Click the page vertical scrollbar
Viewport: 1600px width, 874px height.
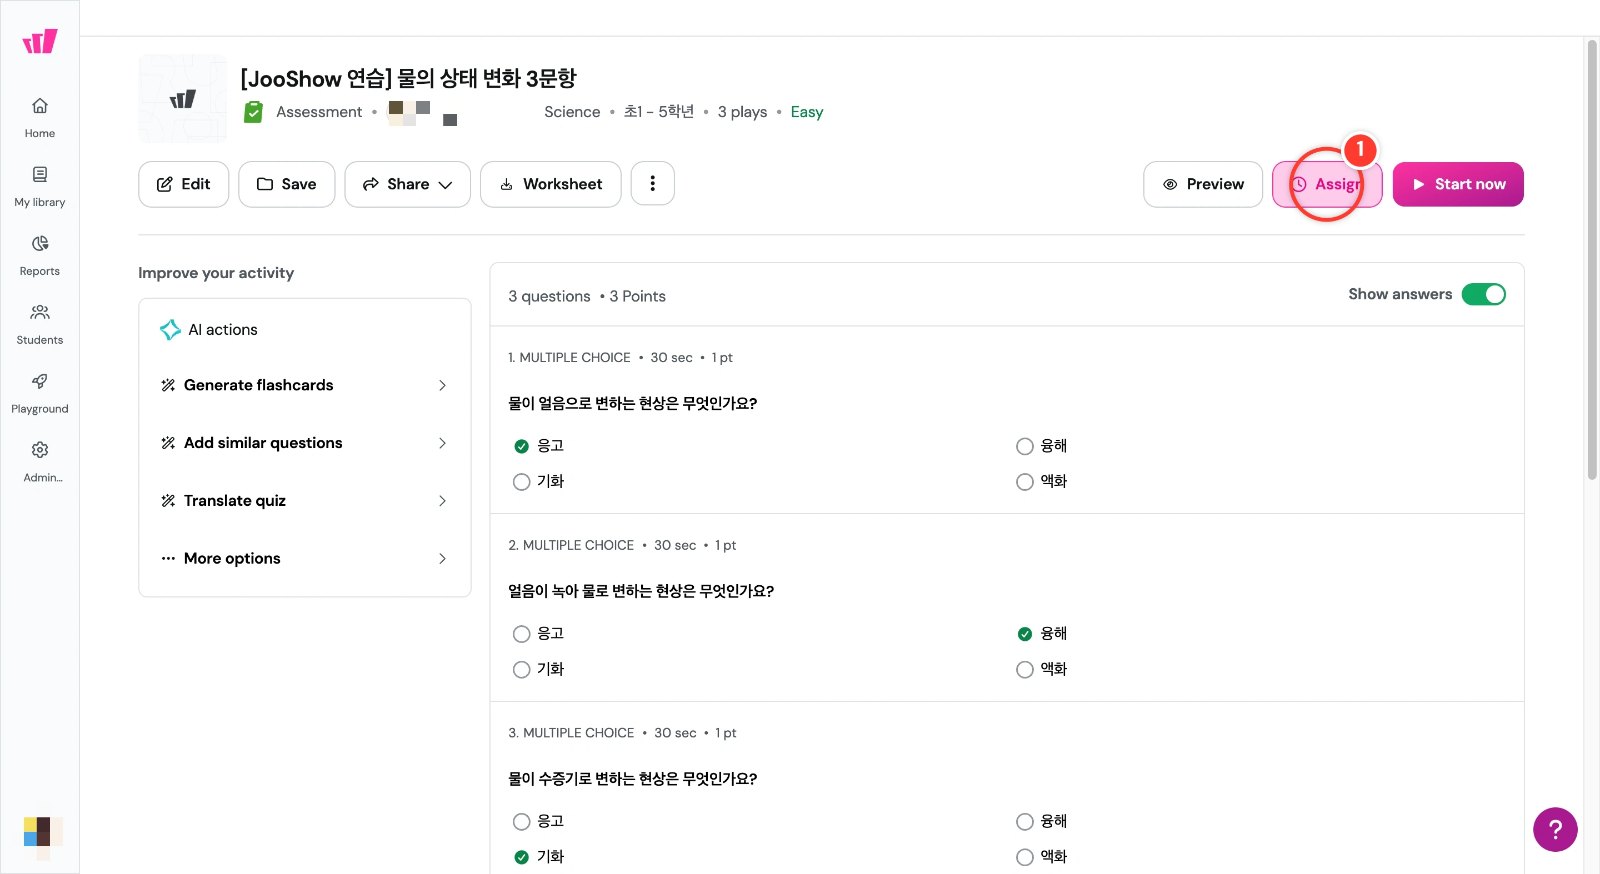click(x=1592, y=260)
